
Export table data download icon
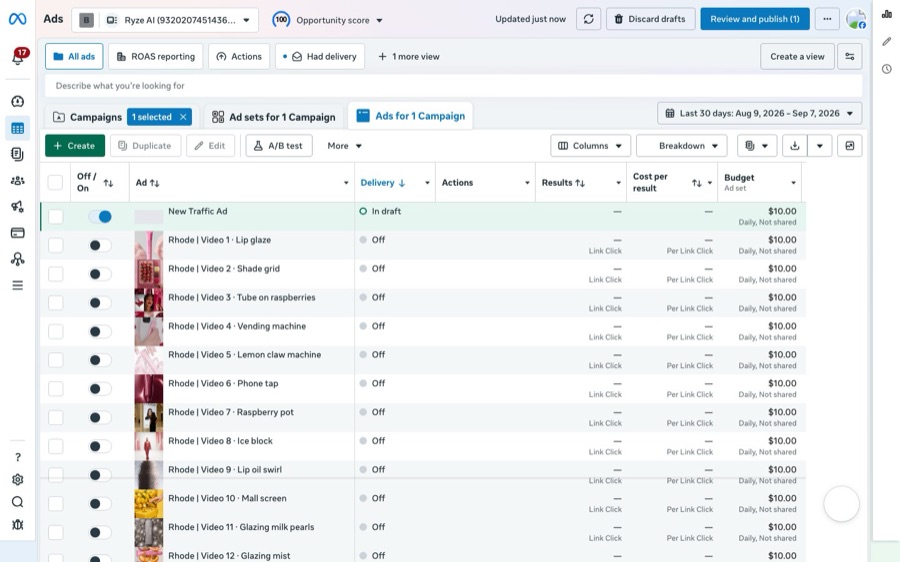pos(794,146)
